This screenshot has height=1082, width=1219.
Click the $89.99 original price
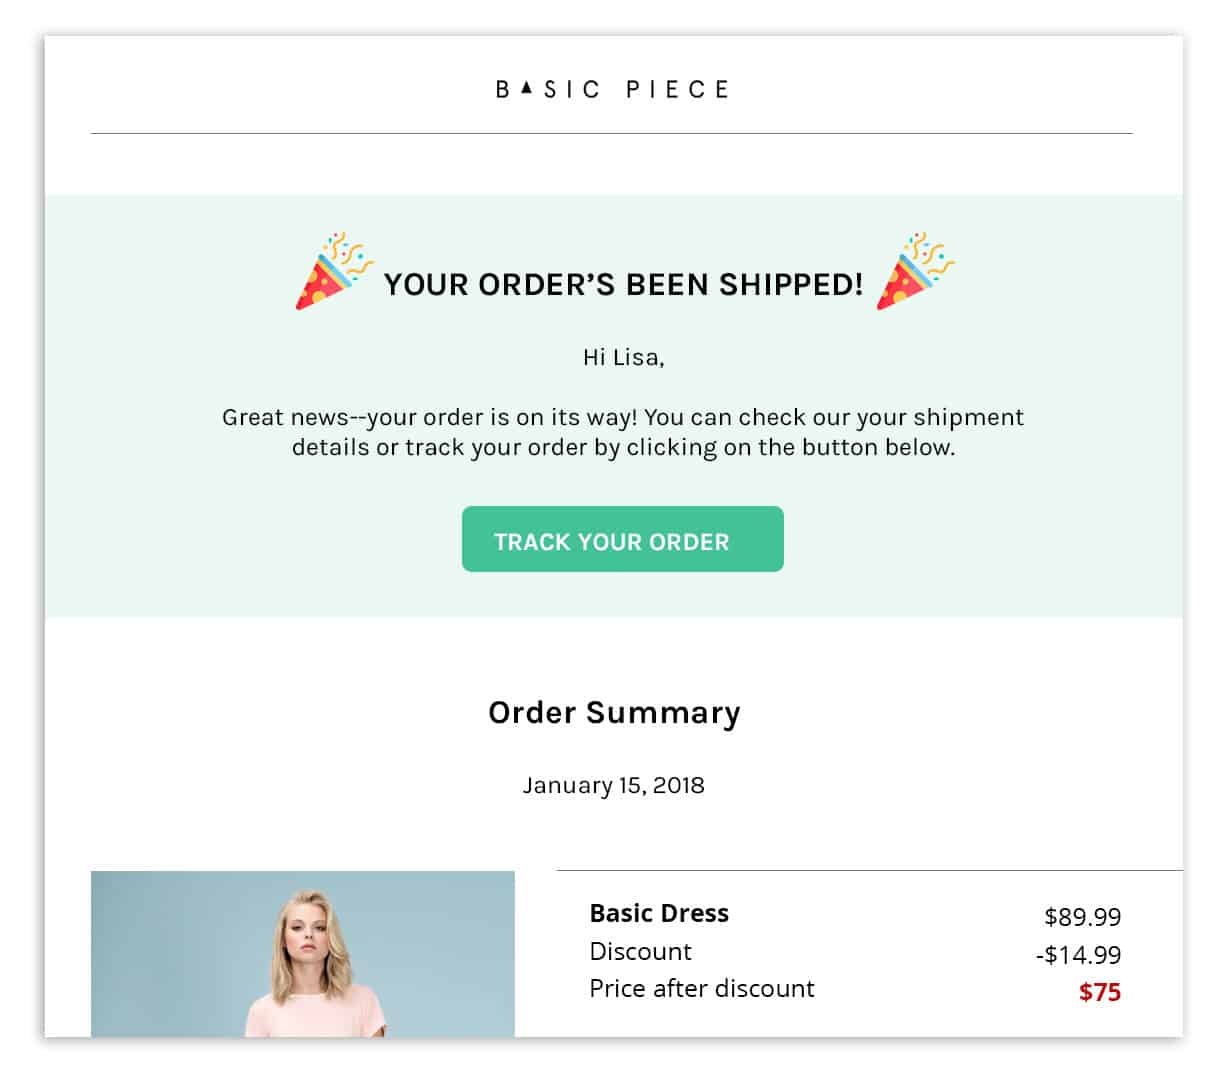pos(1082,916)
